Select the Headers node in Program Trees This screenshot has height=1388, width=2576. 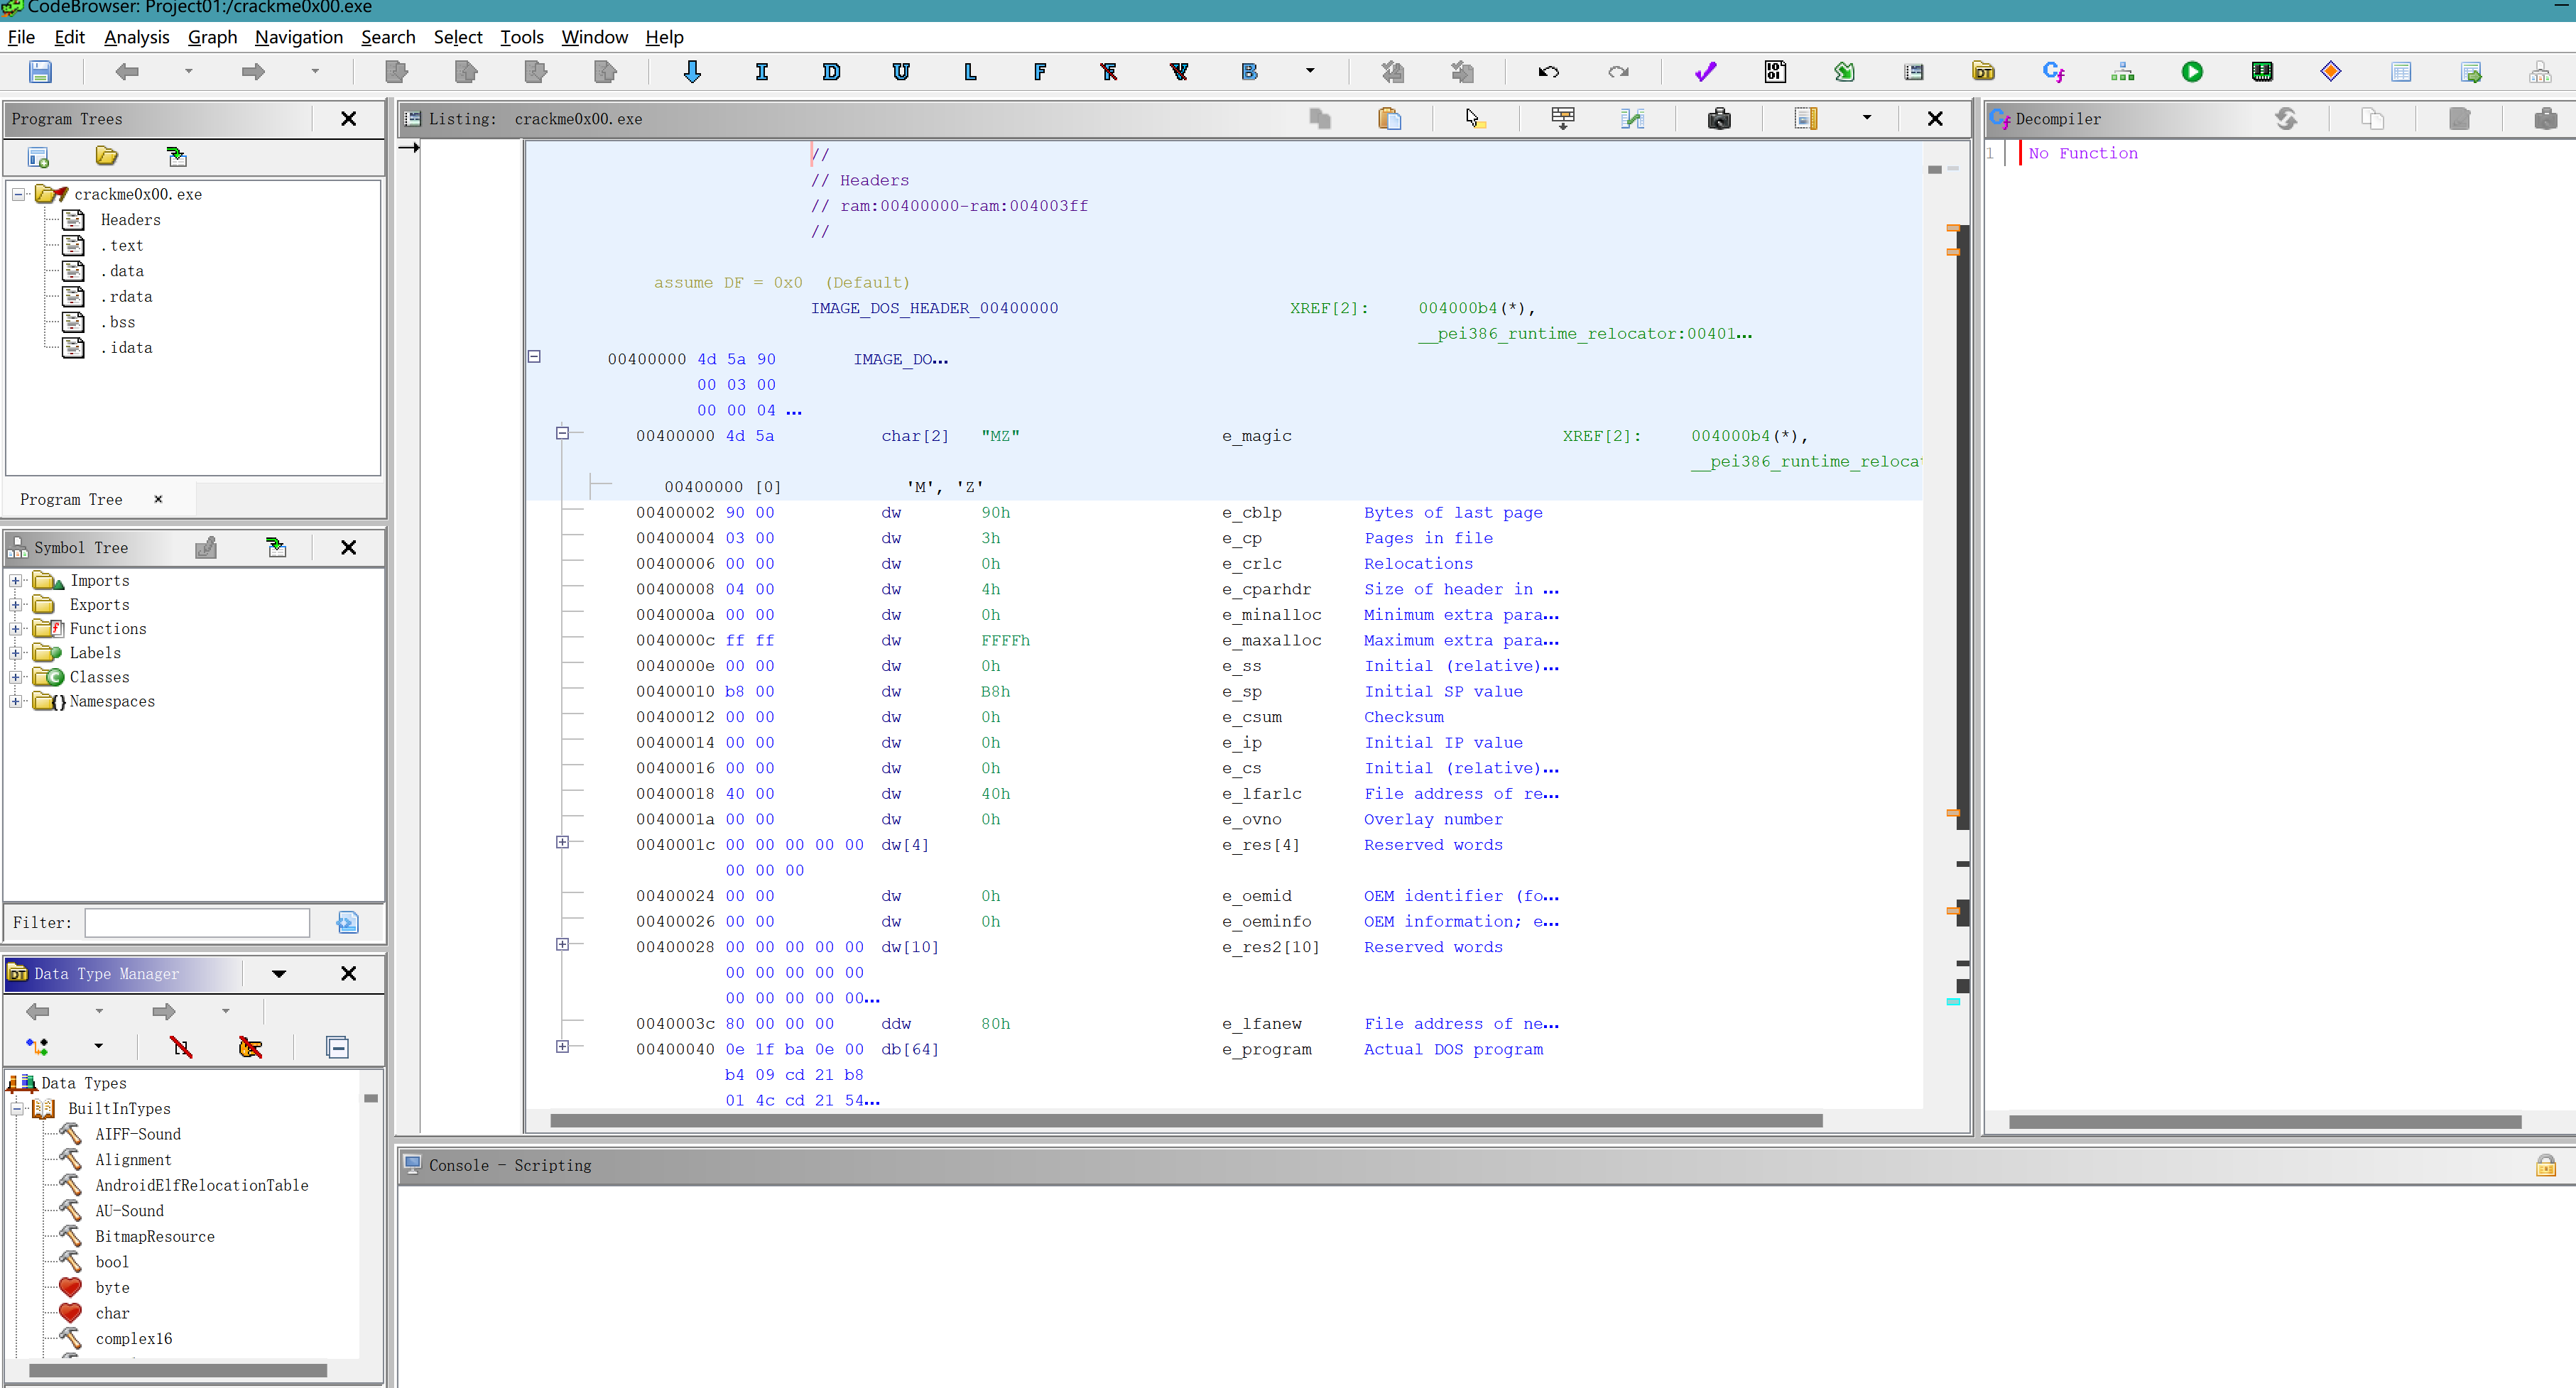(x=130, y=219)
